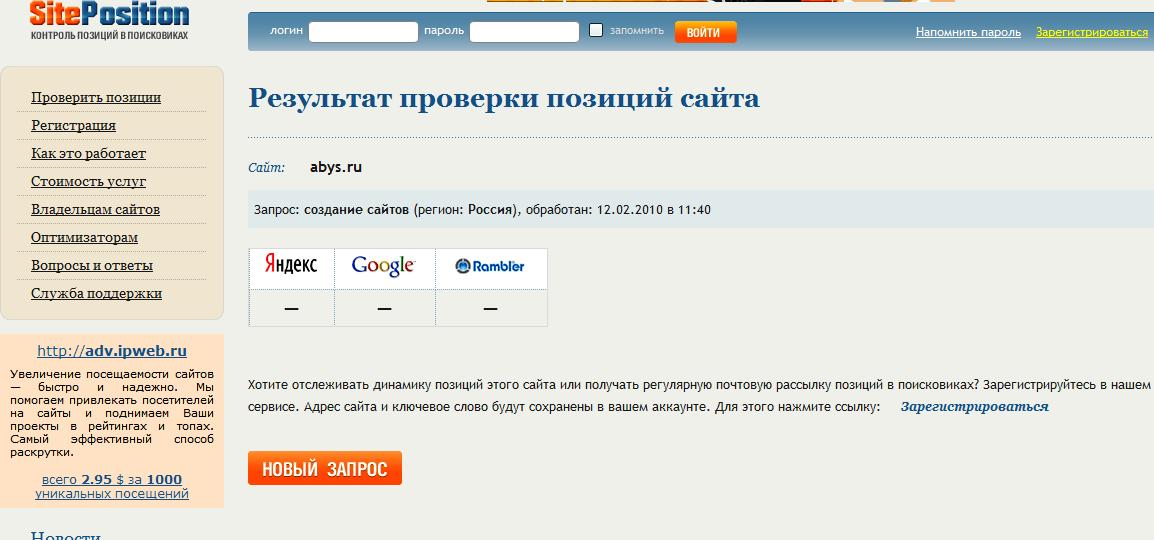Click the Результат проверки позиций сайта heading
The width and height of the screenshot is (1154, 540).
[504, 98]
